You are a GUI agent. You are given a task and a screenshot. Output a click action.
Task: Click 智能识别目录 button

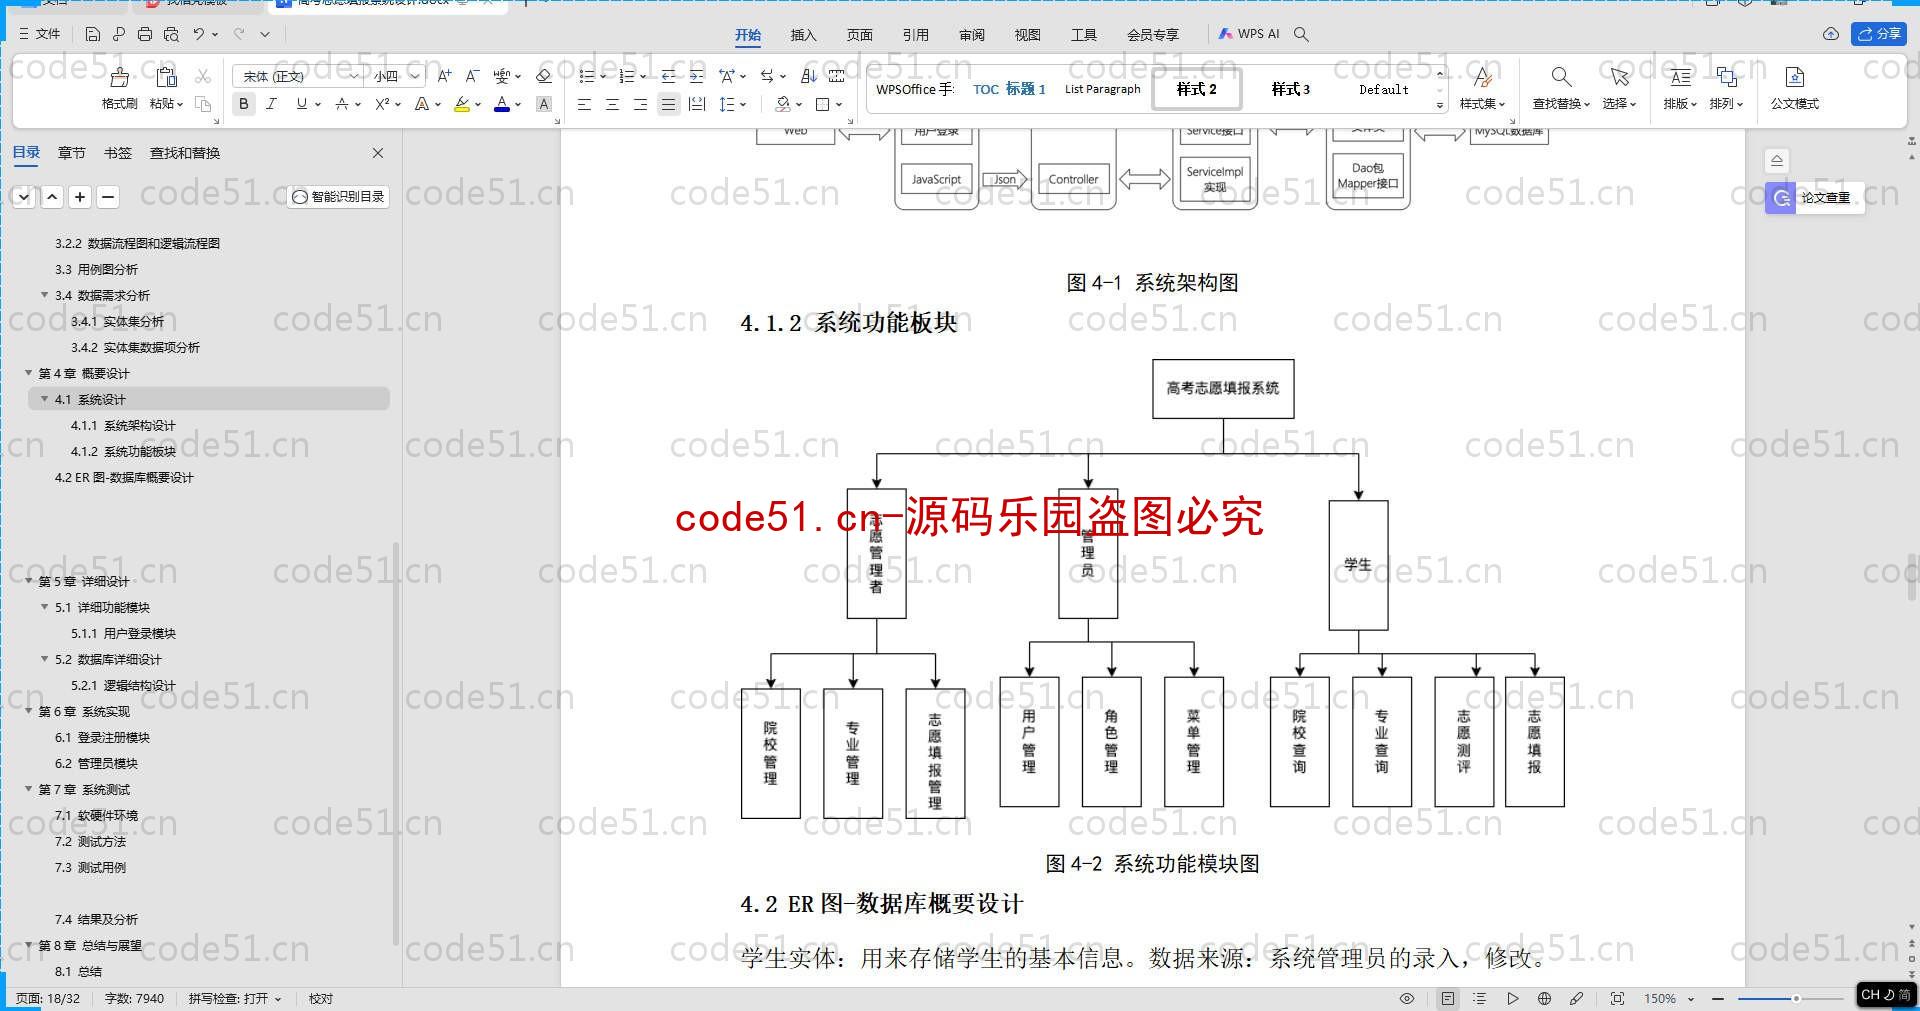(338, 197)
